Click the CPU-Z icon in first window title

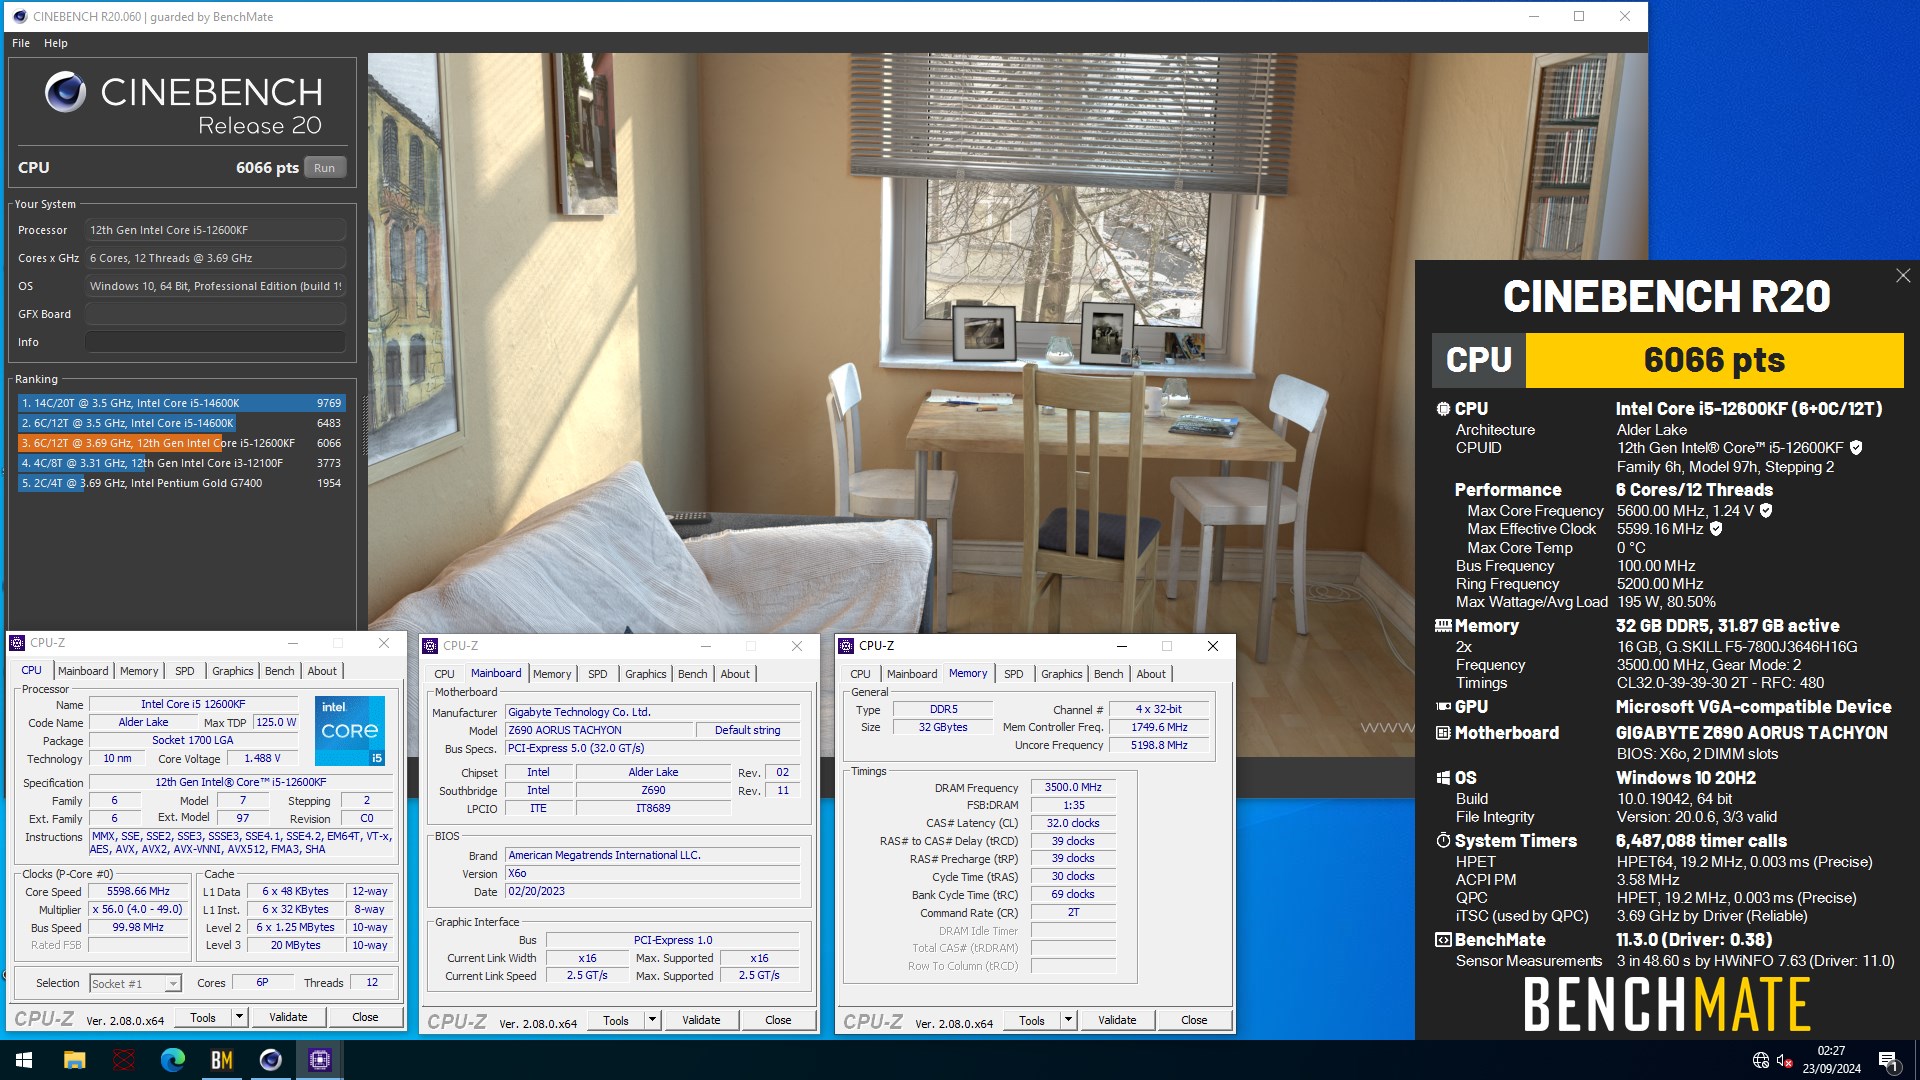coord(17,643)
